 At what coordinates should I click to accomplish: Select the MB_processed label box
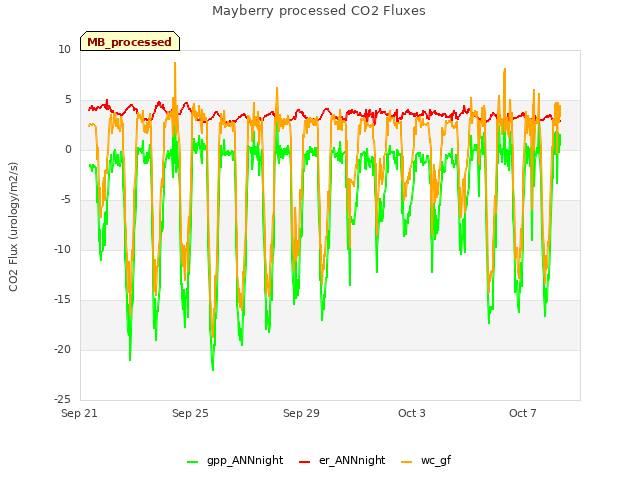click(130, 41)
